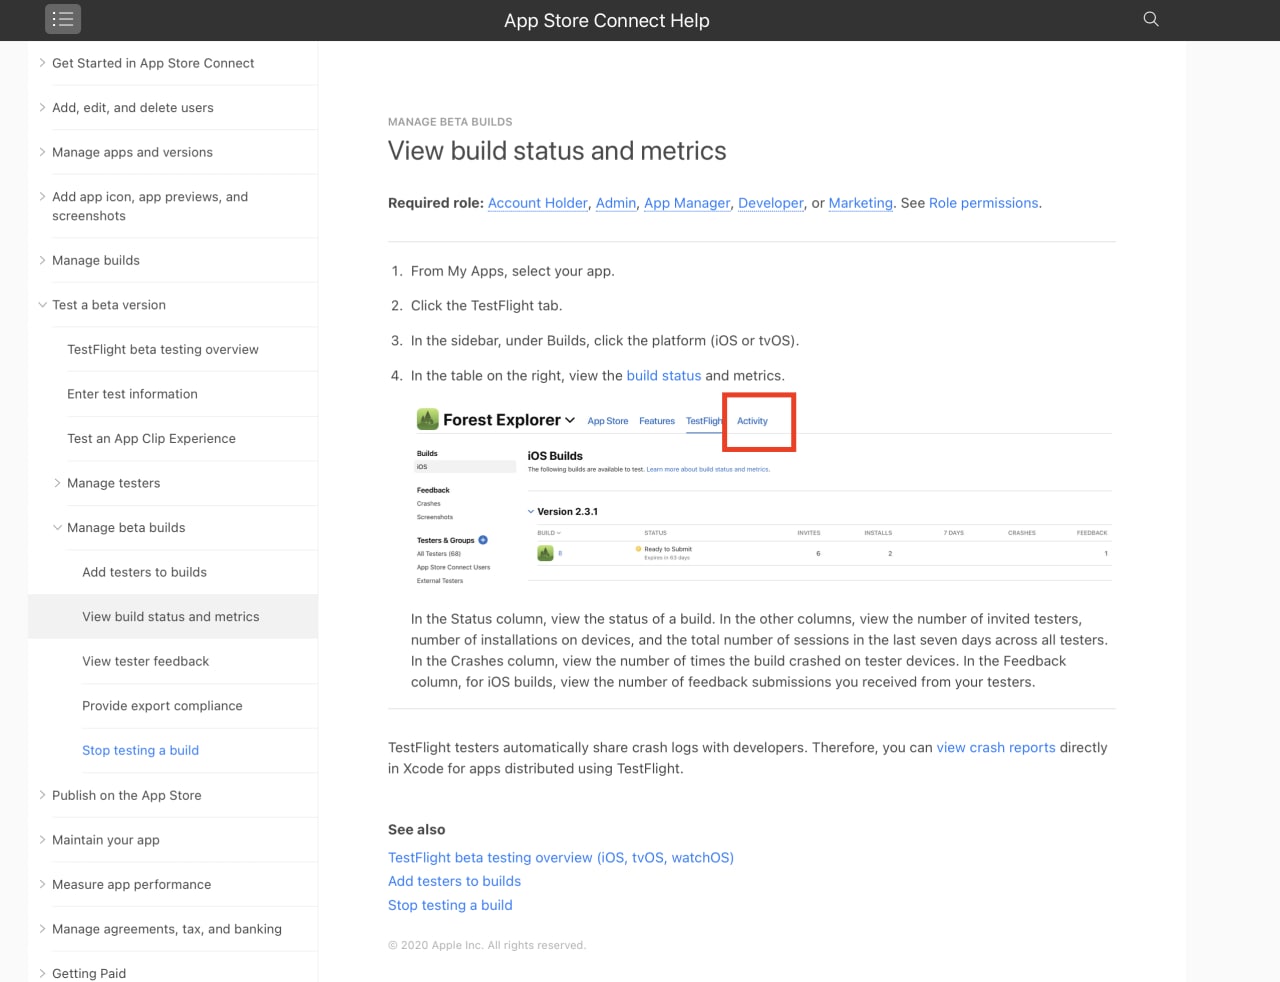Click the Forest Explorer app icon

[x=428, y=419]
